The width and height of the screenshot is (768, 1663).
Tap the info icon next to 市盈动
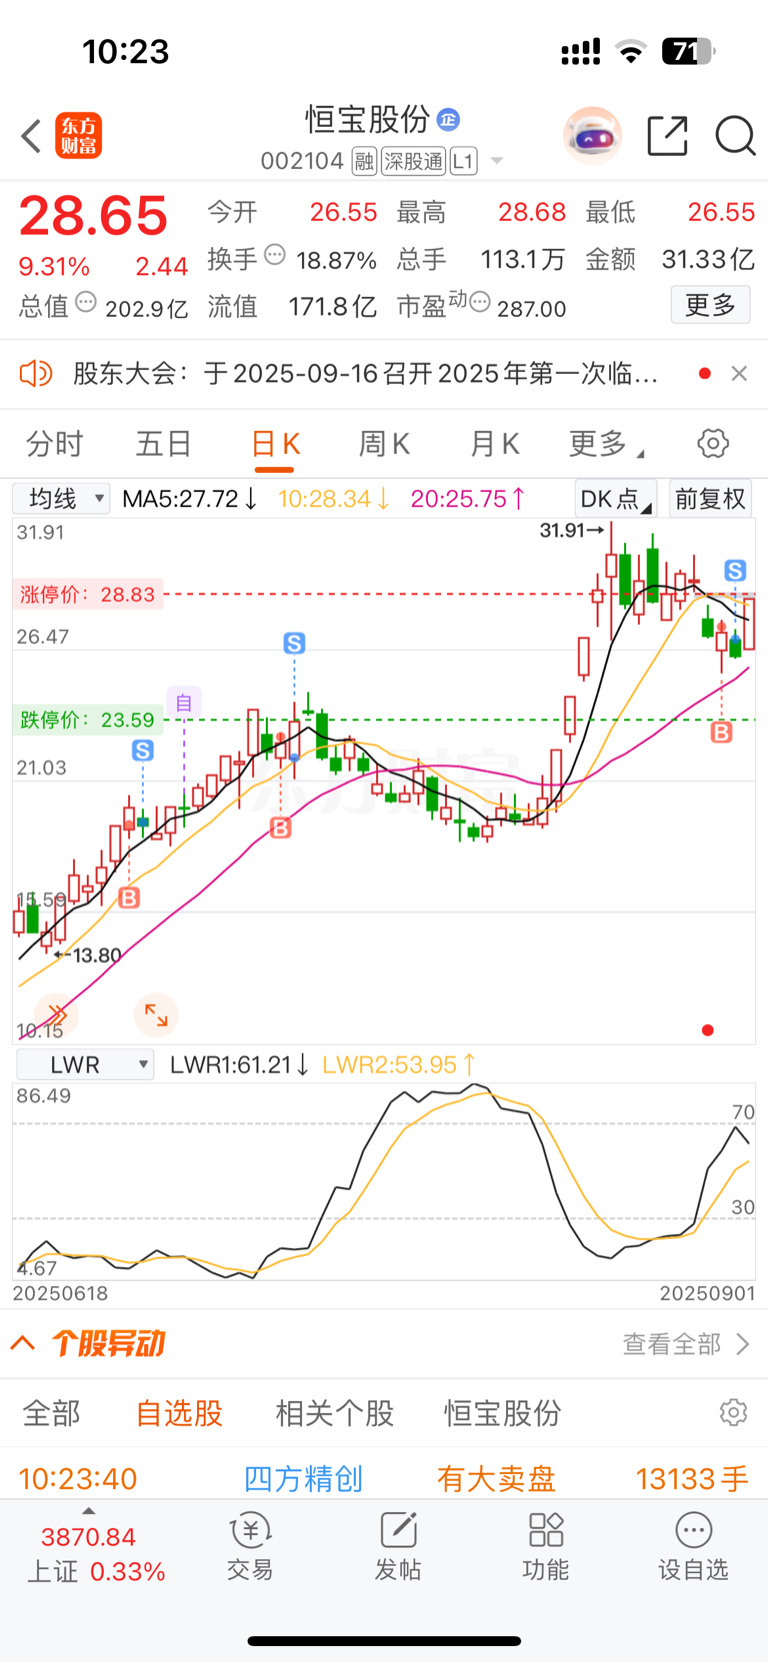tap(480, 302)
